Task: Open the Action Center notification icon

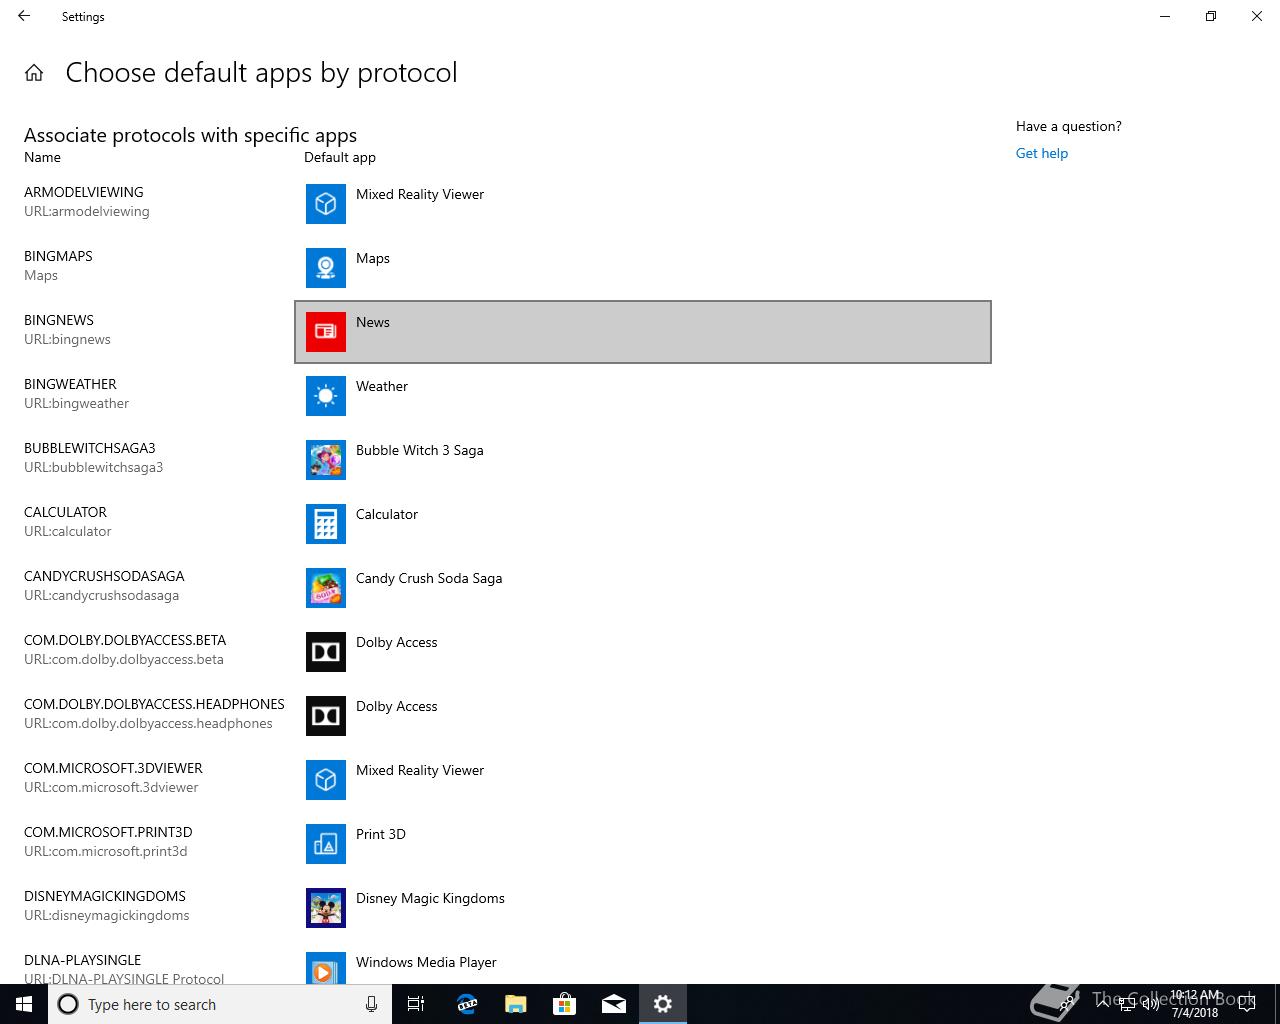Action: pyautogui.click(x=1247, y=1004)
